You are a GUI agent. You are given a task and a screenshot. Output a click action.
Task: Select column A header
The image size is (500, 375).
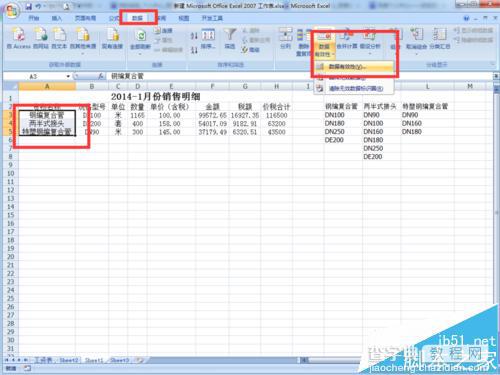click(x=47, y=87)
